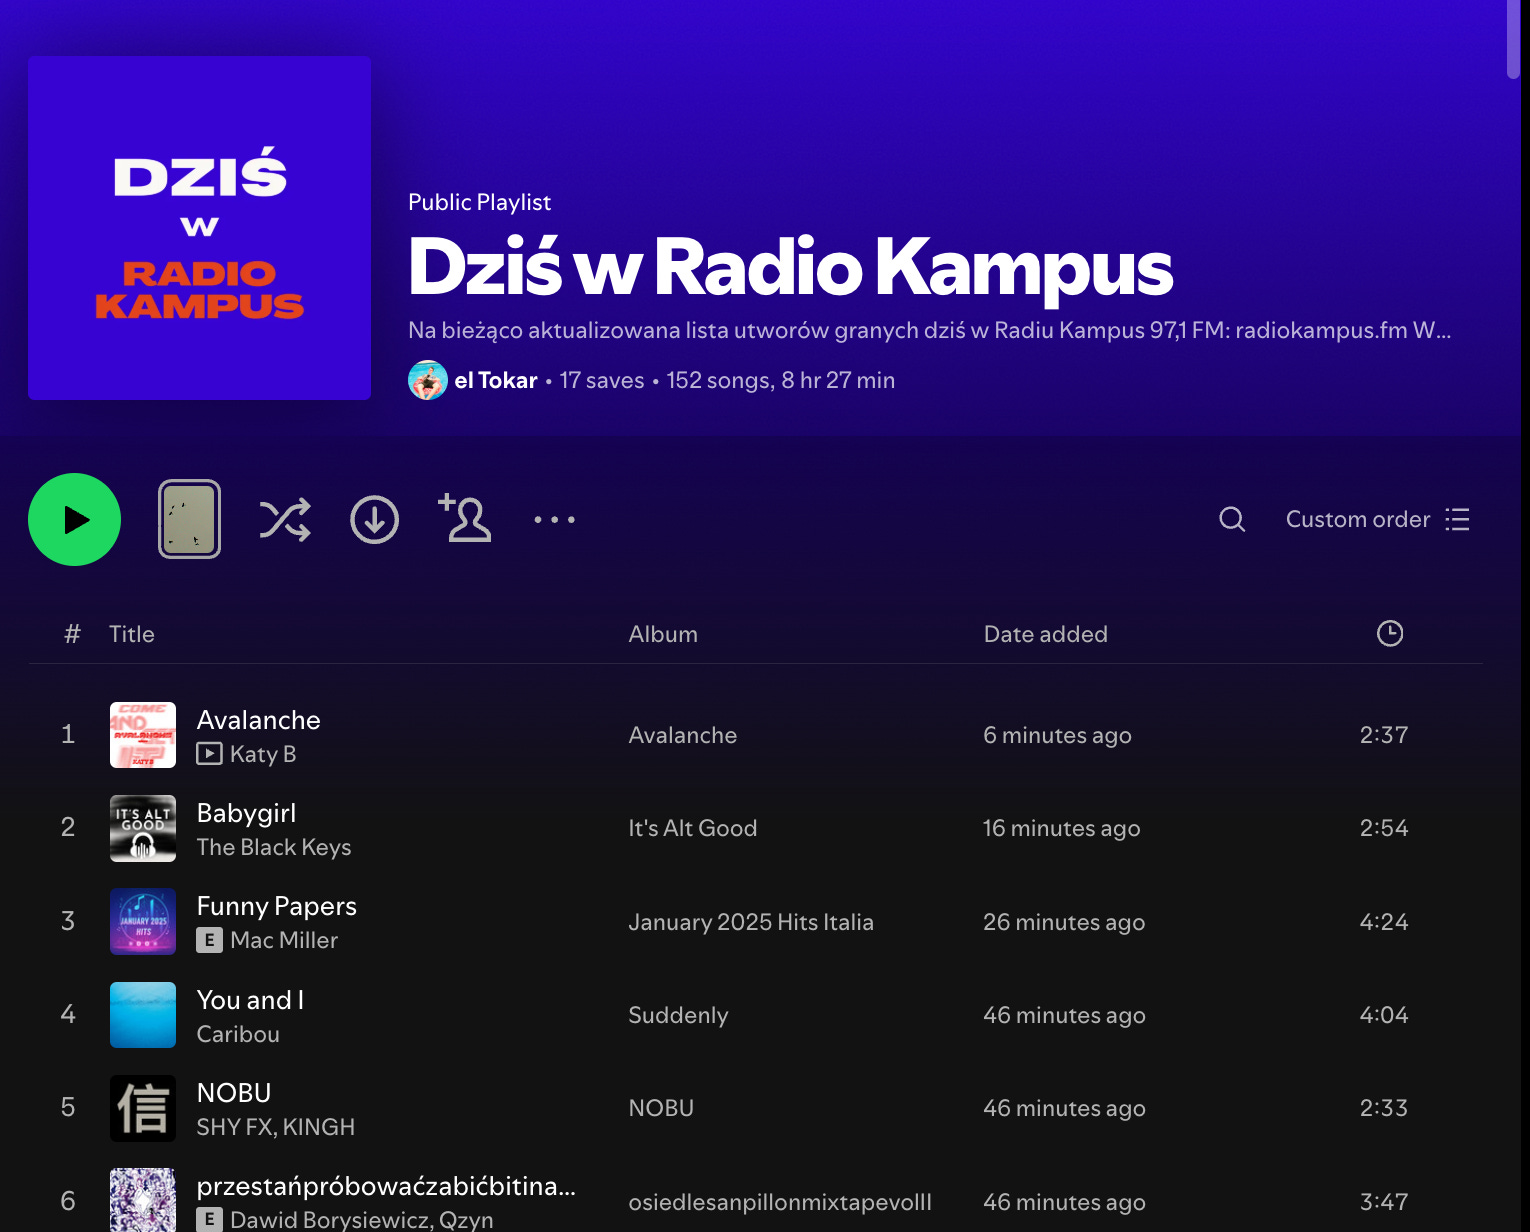Viewport: 1530px width, 1232px height.
Task: Select the Funny Papers track title
Action: click(x=277, y=906)
